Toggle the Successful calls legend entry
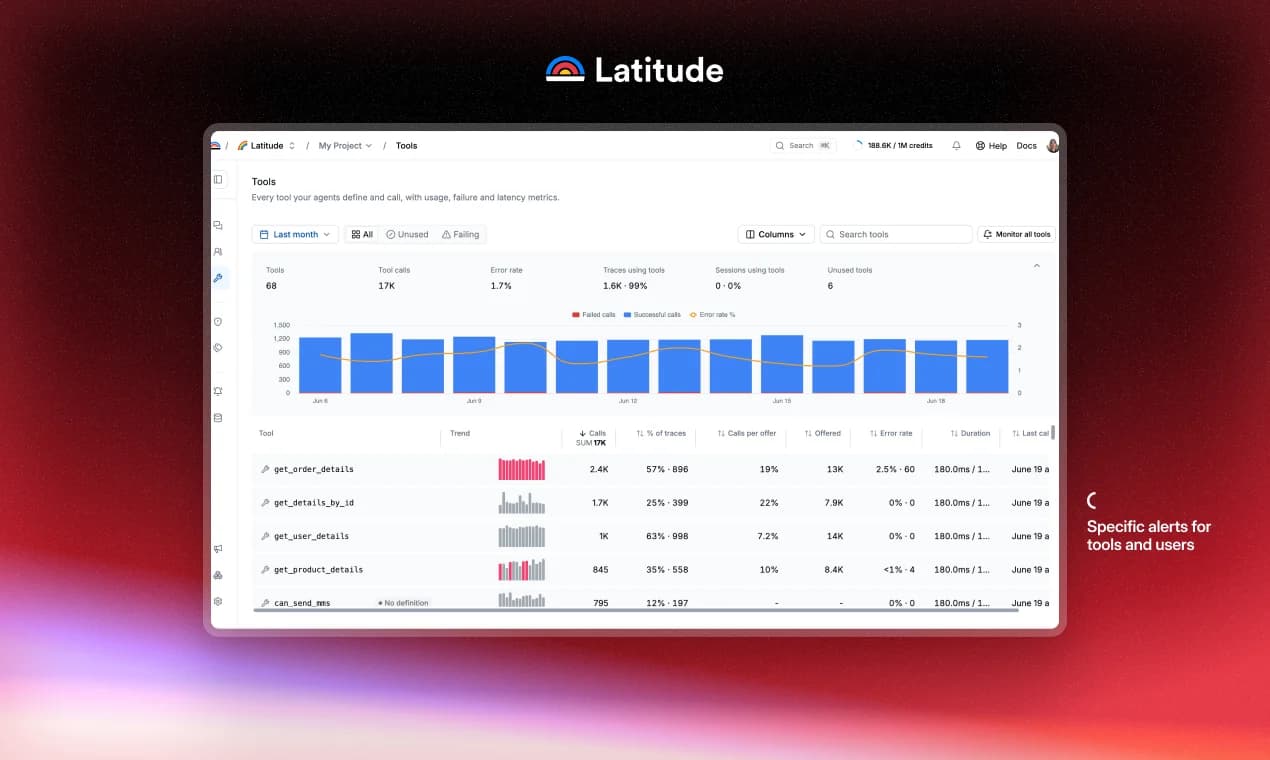 (x=652, y=315)
